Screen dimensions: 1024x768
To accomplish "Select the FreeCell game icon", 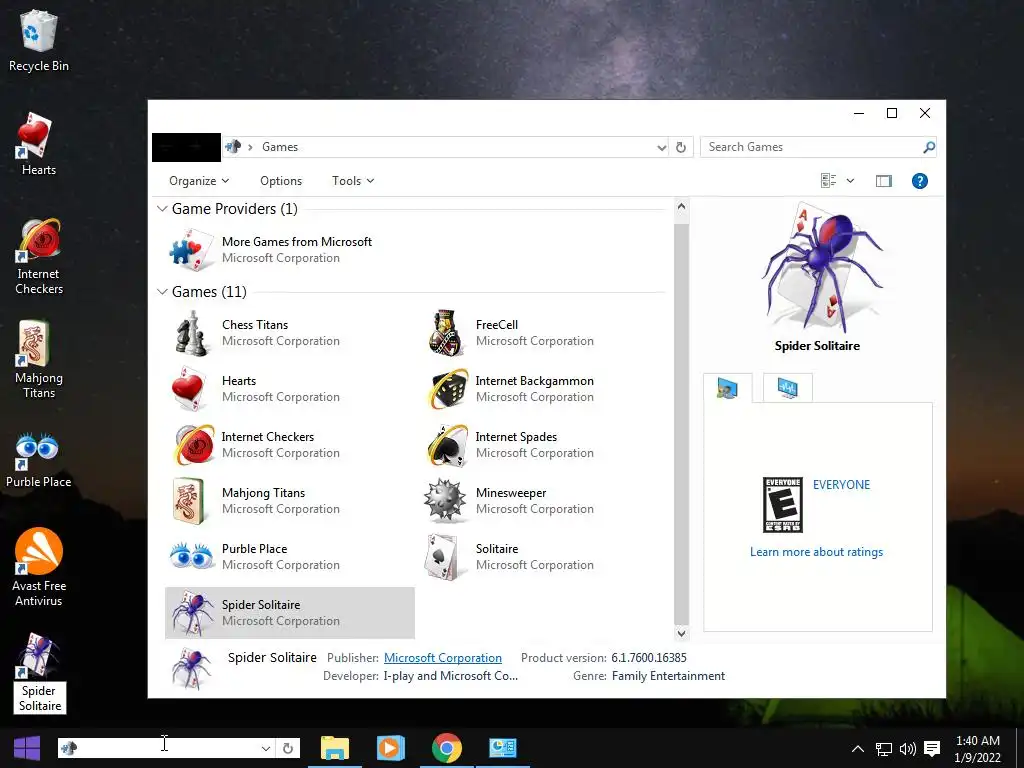I will pyautogui.click(x=446, y=333).
